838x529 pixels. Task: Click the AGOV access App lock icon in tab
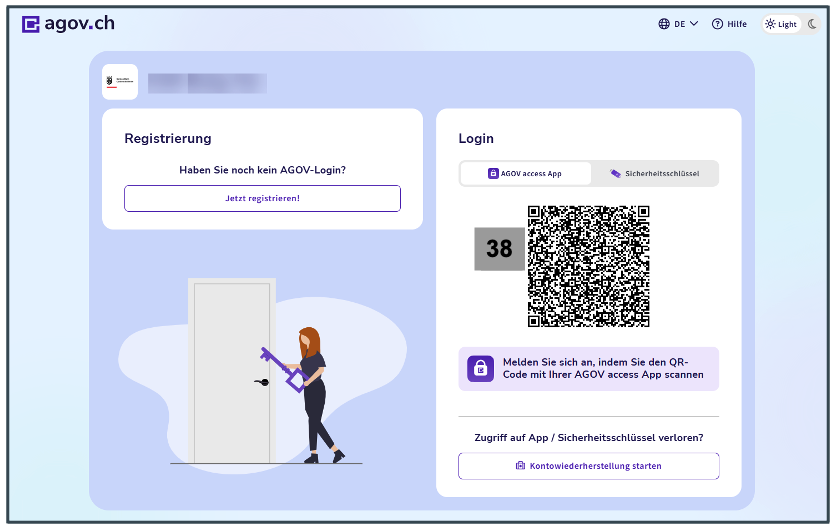pos(493,174)
